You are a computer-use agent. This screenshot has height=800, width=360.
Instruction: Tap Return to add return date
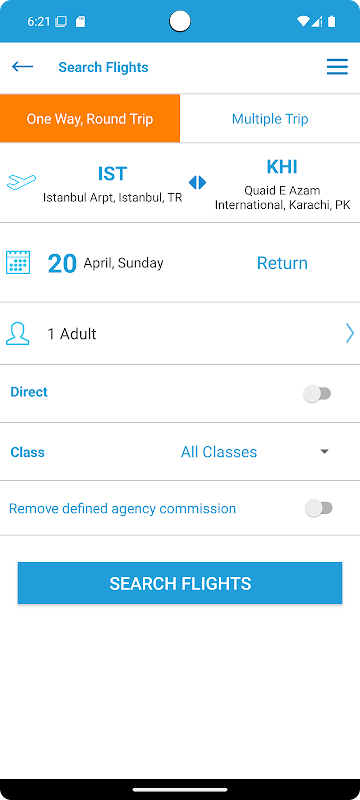(x=282, y=263)
